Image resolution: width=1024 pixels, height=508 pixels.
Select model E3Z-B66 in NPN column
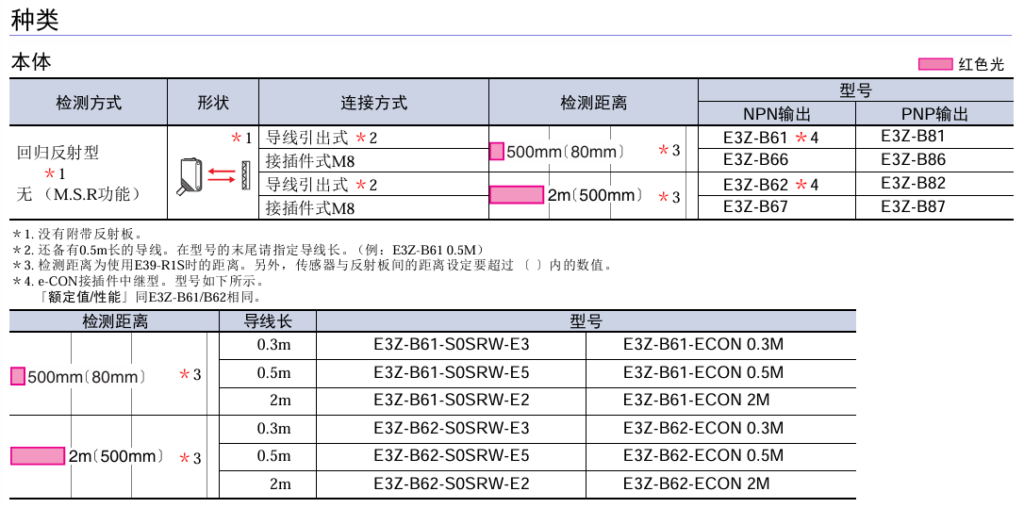tap(755, 160)
